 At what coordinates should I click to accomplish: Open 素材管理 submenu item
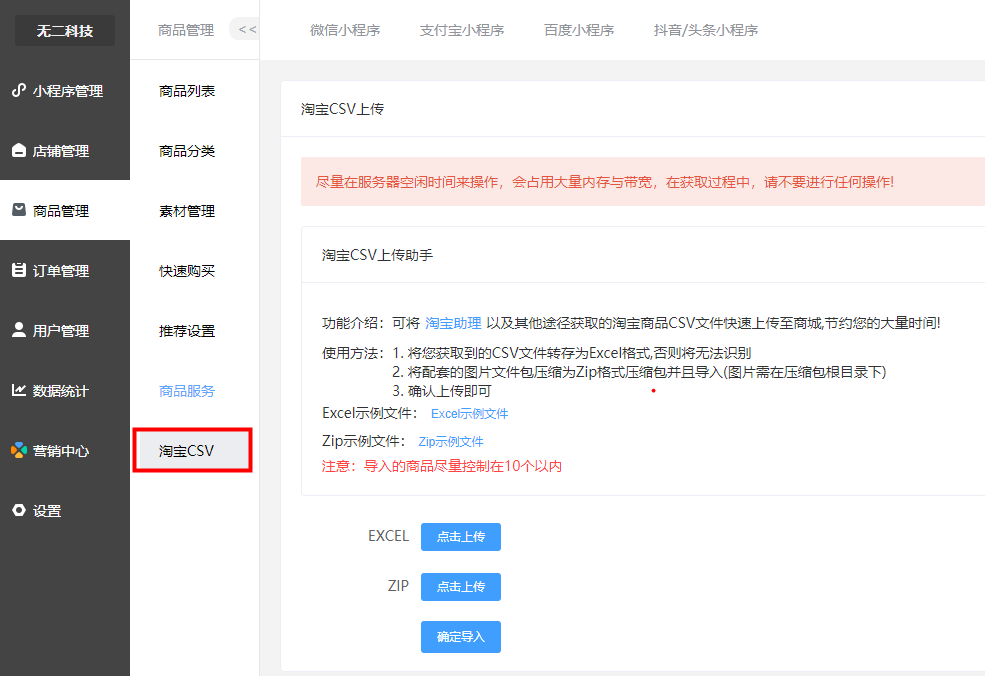[x=187, y=211]
